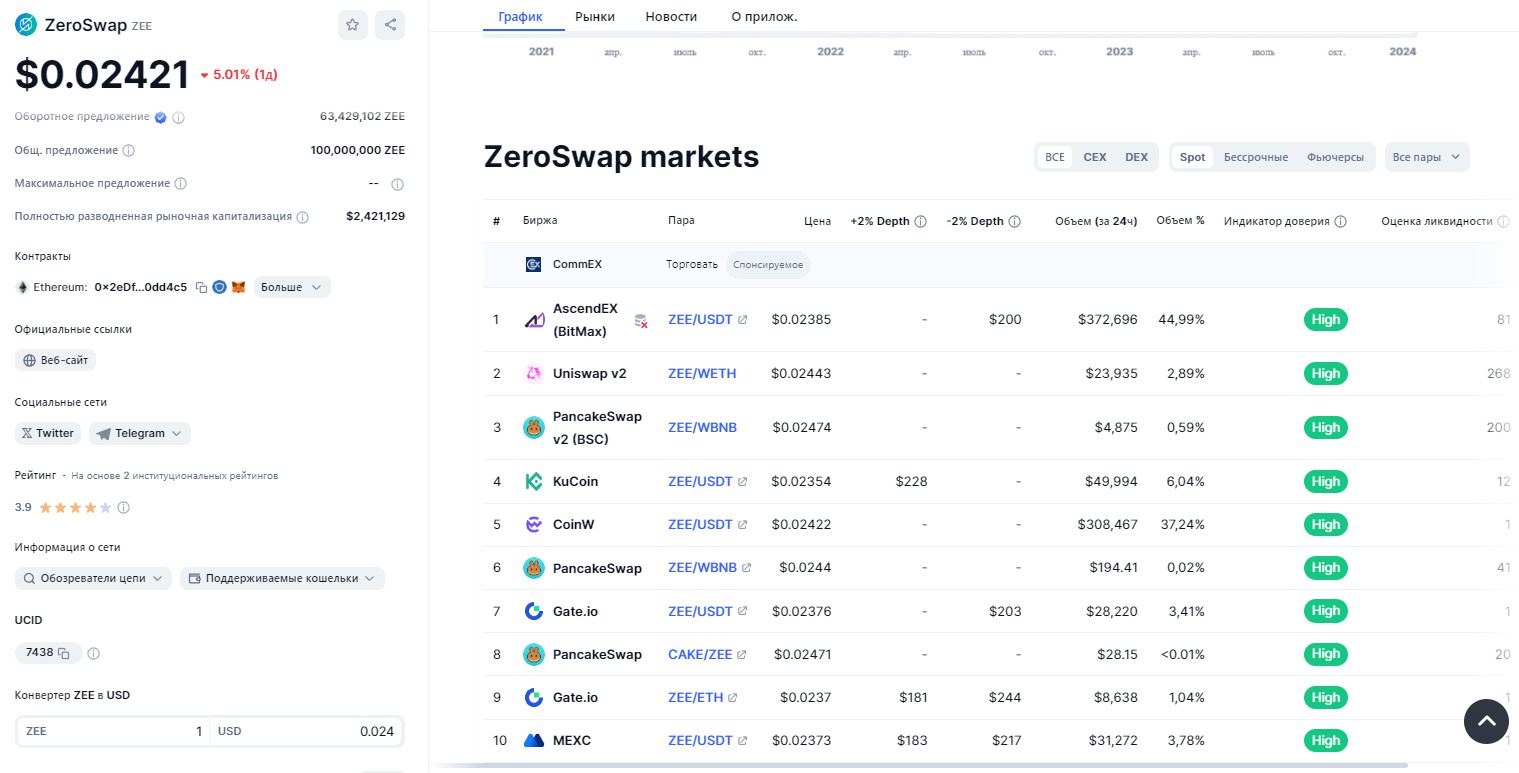Expand the Больше contracts dropdown
This screenshot has height=773, width=1519.
(x=291, y=287)
